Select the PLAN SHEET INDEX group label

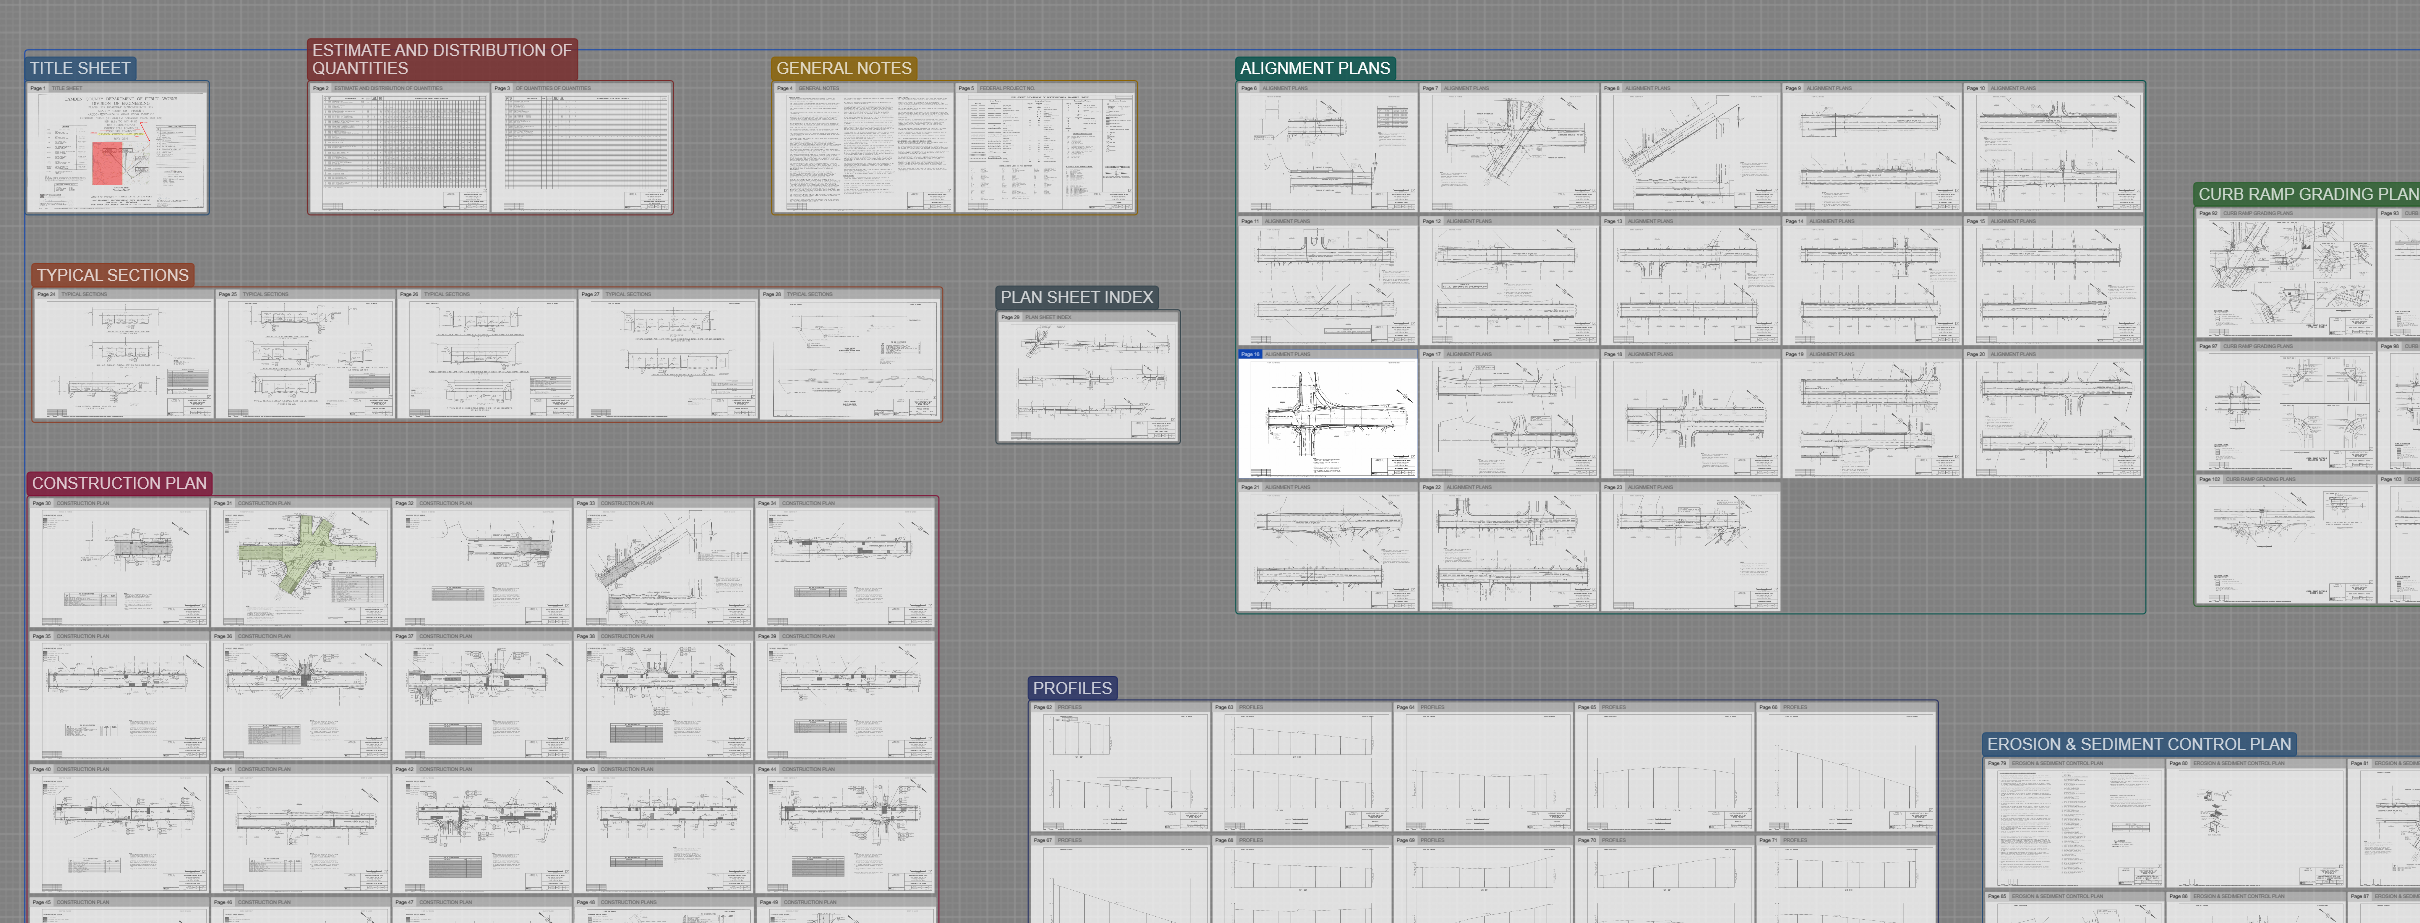[1077, 297]
